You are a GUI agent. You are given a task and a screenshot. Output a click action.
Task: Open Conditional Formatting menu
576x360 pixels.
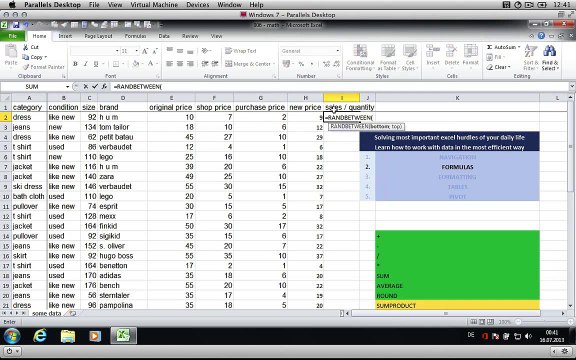coord(360,58)
